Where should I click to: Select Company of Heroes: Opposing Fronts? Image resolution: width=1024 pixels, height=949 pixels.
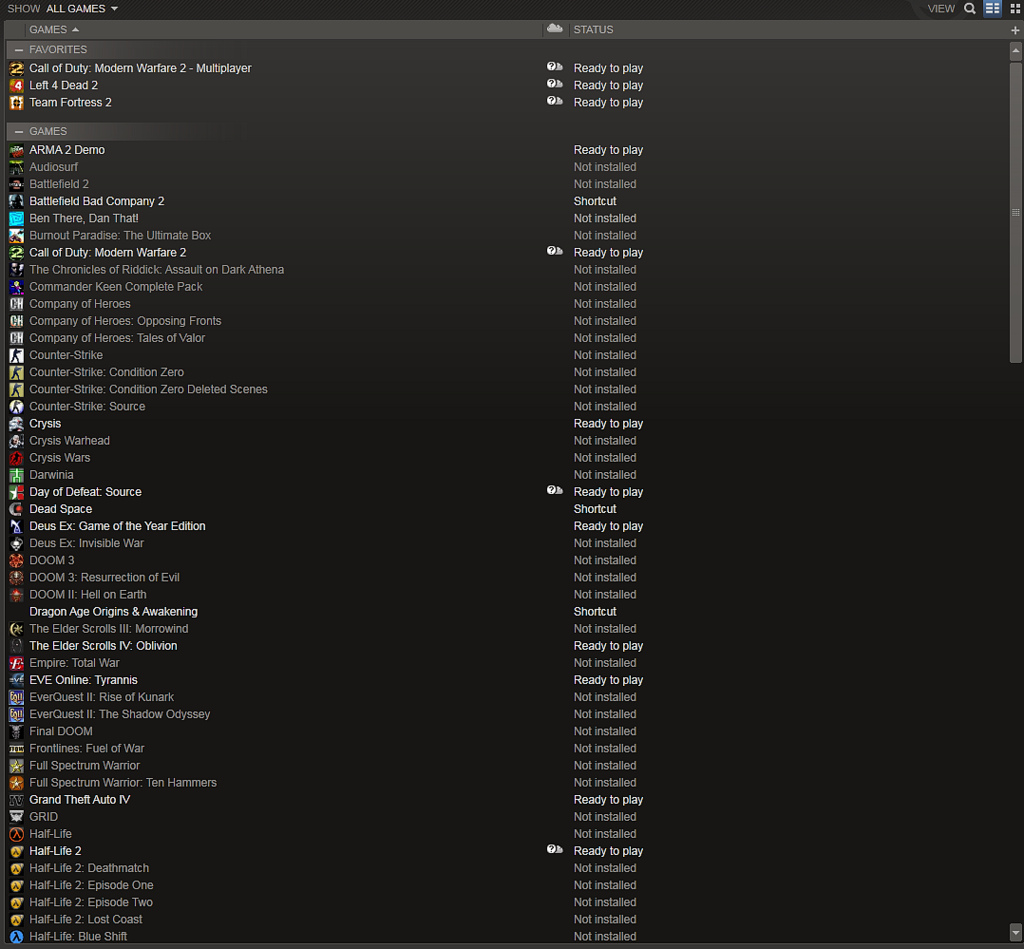point(125,321)
